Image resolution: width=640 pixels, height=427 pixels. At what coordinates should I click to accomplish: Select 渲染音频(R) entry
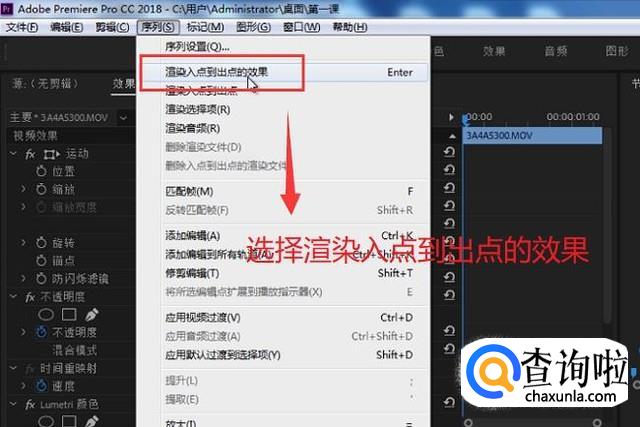pos(192,128)
